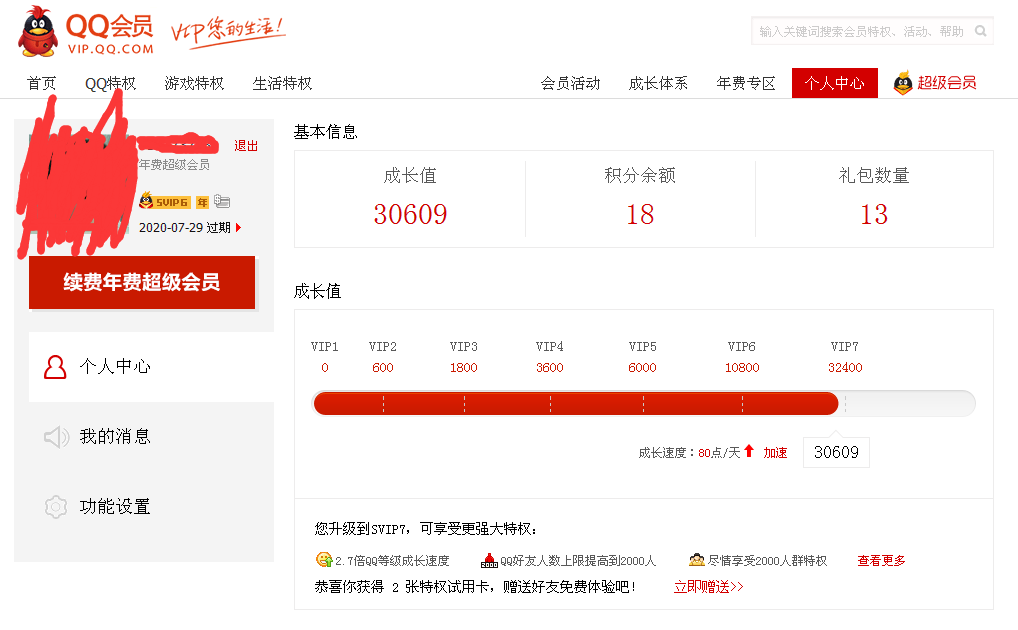Select 个人中心 in the left sidebar
1018x630 pixels.
[151, 366]
